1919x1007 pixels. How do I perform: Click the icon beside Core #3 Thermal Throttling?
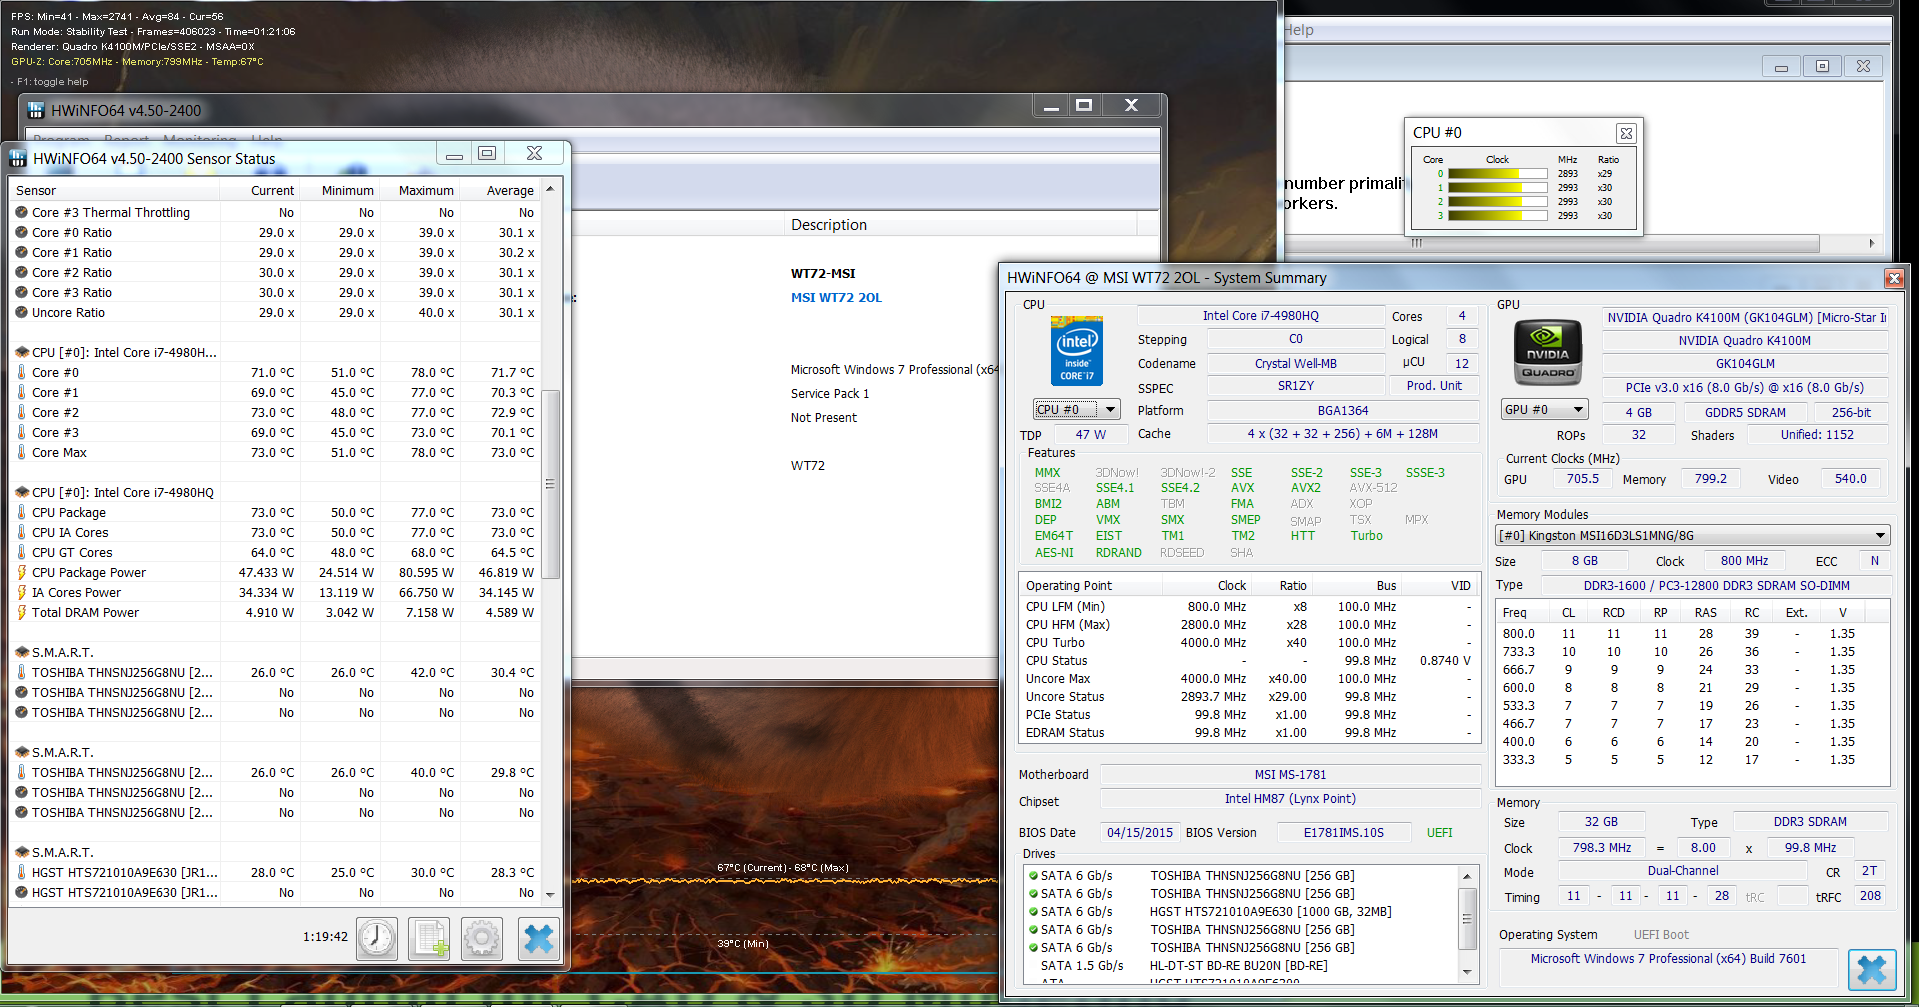pyautogui.click(x=21, y=212)
